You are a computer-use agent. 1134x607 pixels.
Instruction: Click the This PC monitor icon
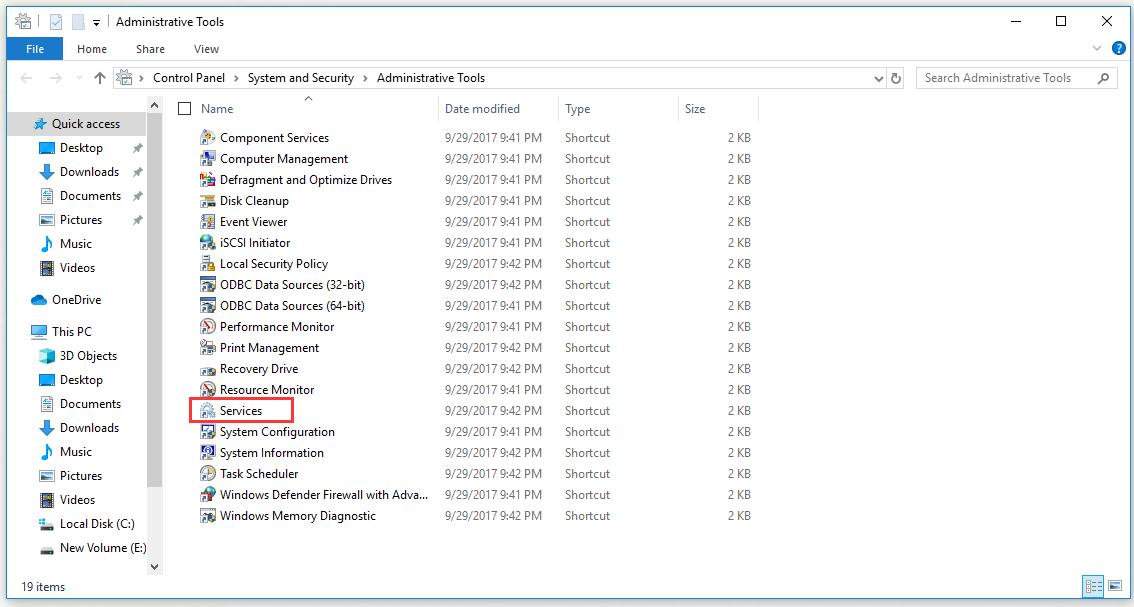click(x=39, y=331)
